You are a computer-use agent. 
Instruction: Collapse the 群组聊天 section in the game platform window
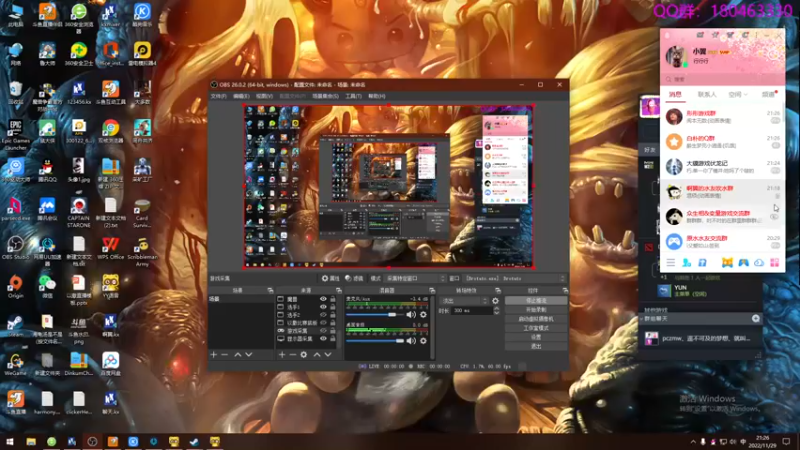642,318
